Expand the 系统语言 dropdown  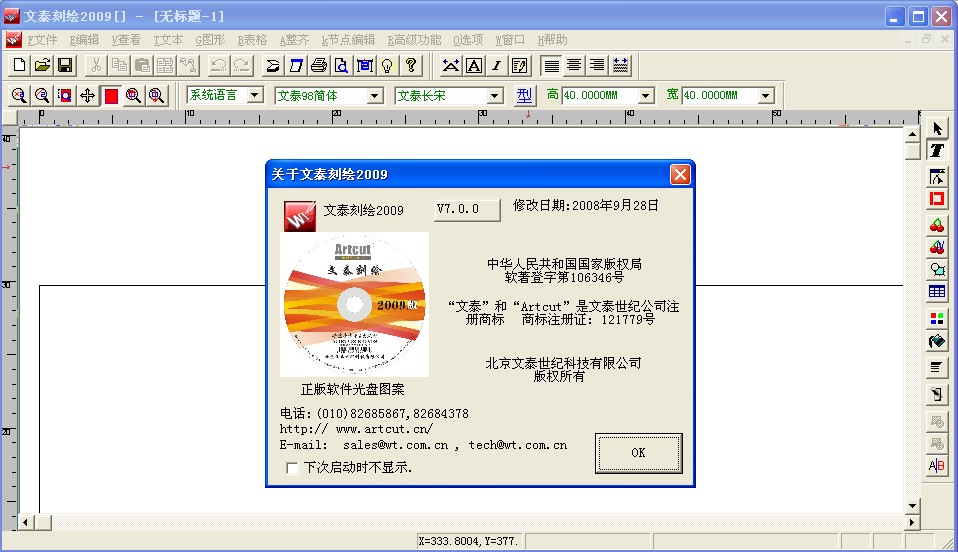tap(255, 96)
